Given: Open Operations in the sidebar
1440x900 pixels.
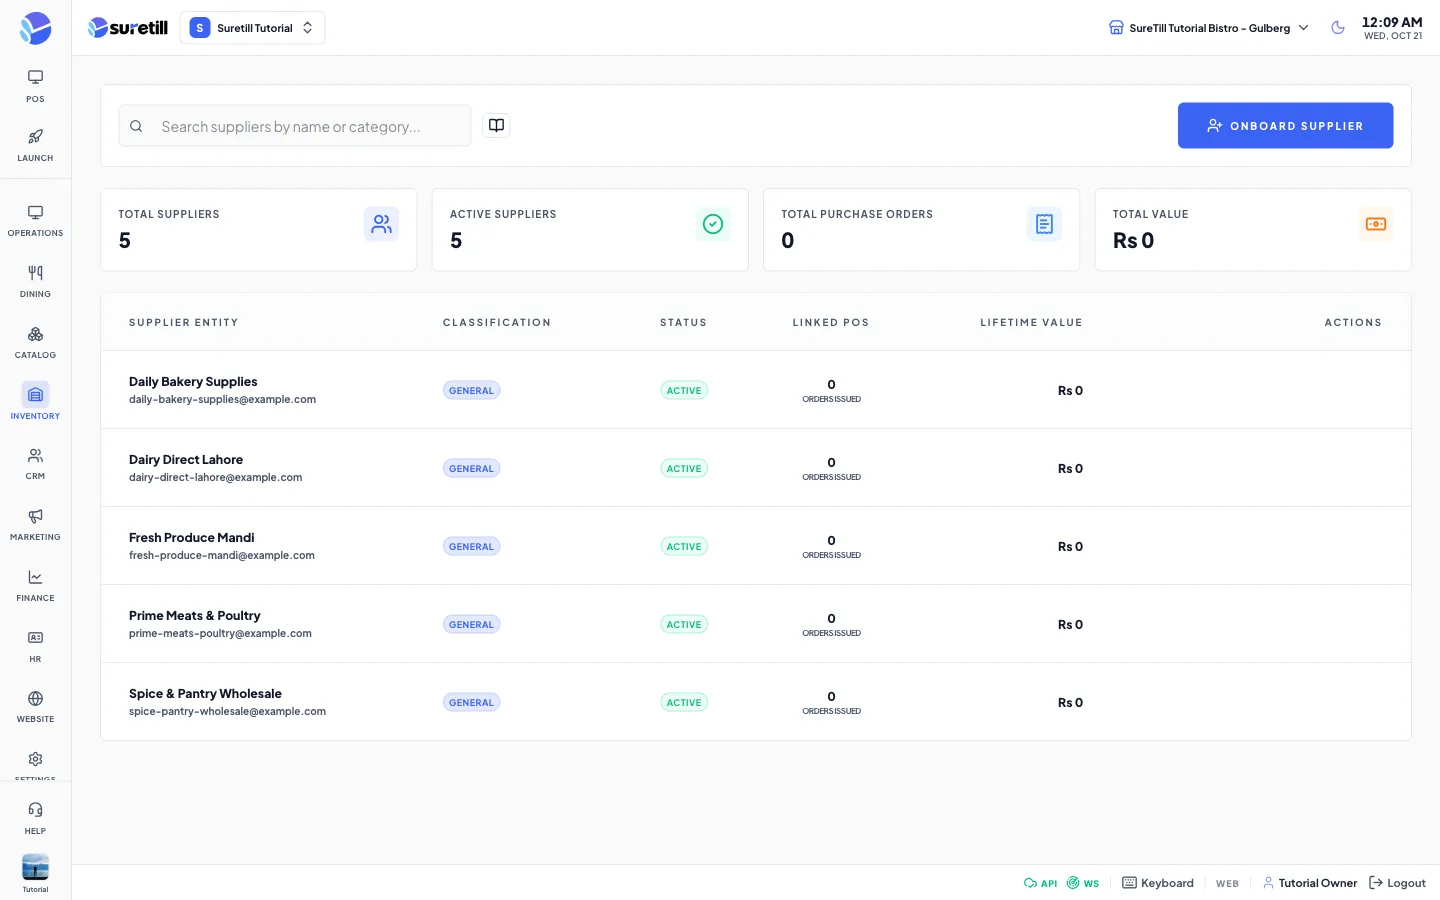Looking at the screenshot, I should [x=35, y=220].
